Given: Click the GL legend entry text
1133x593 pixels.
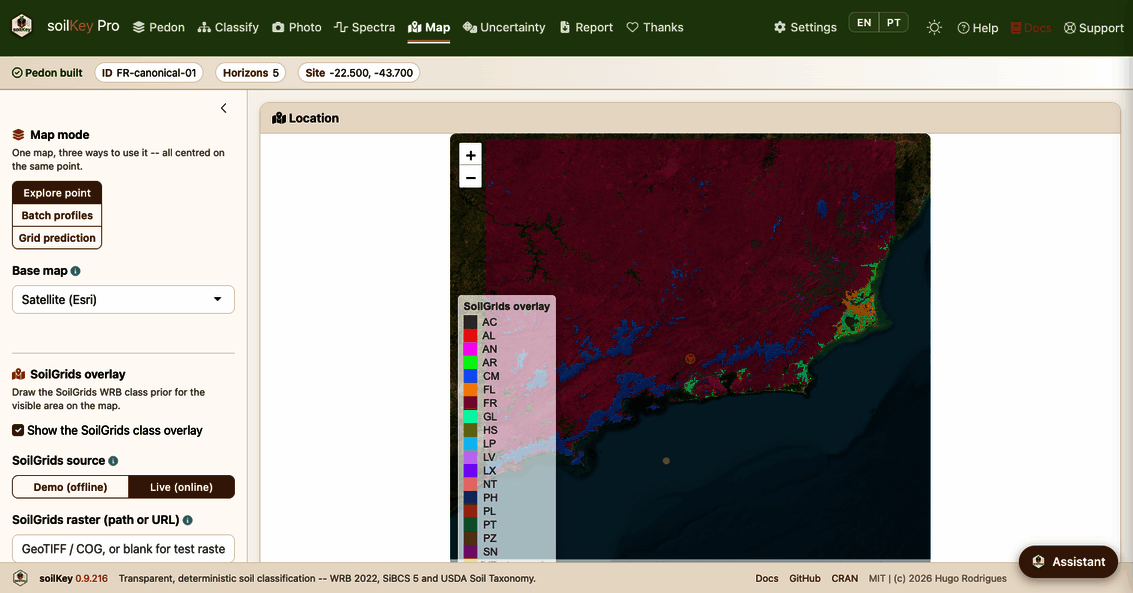Looking at the screenshot, I should point(490,417).
